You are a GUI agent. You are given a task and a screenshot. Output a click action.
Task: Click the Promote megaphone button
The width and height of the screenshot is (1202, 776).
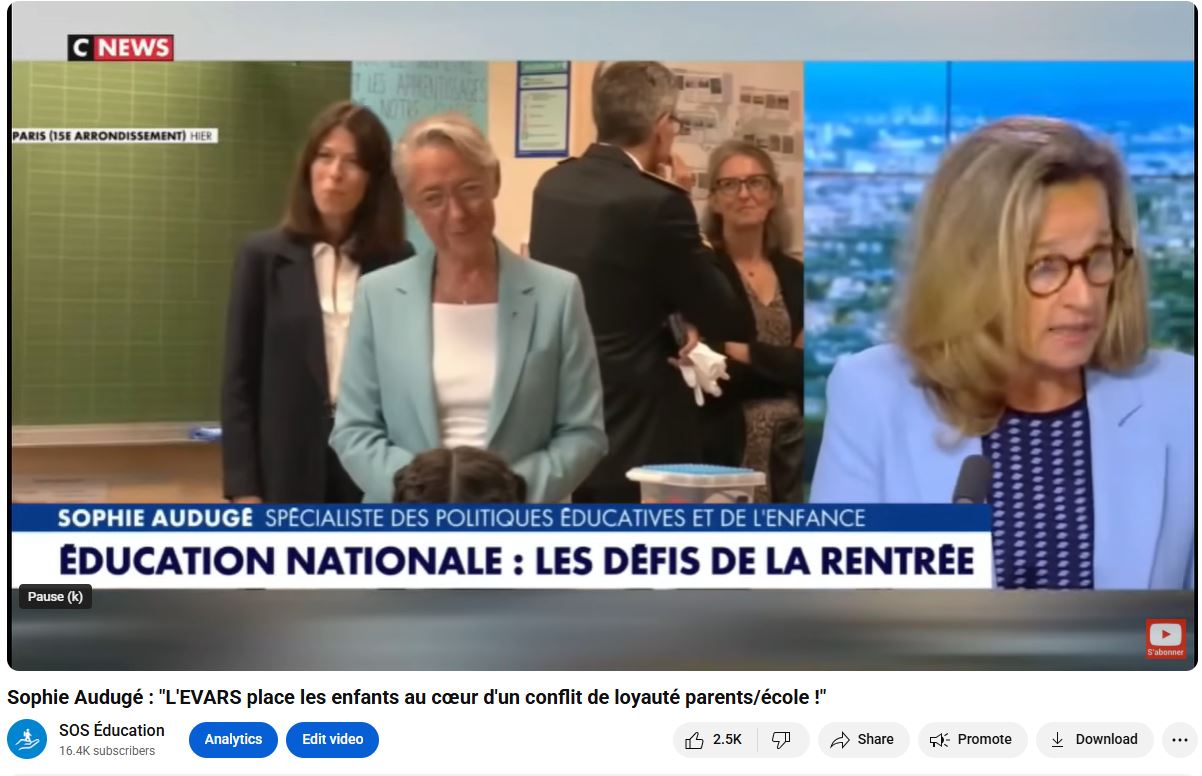click(972, 740)
